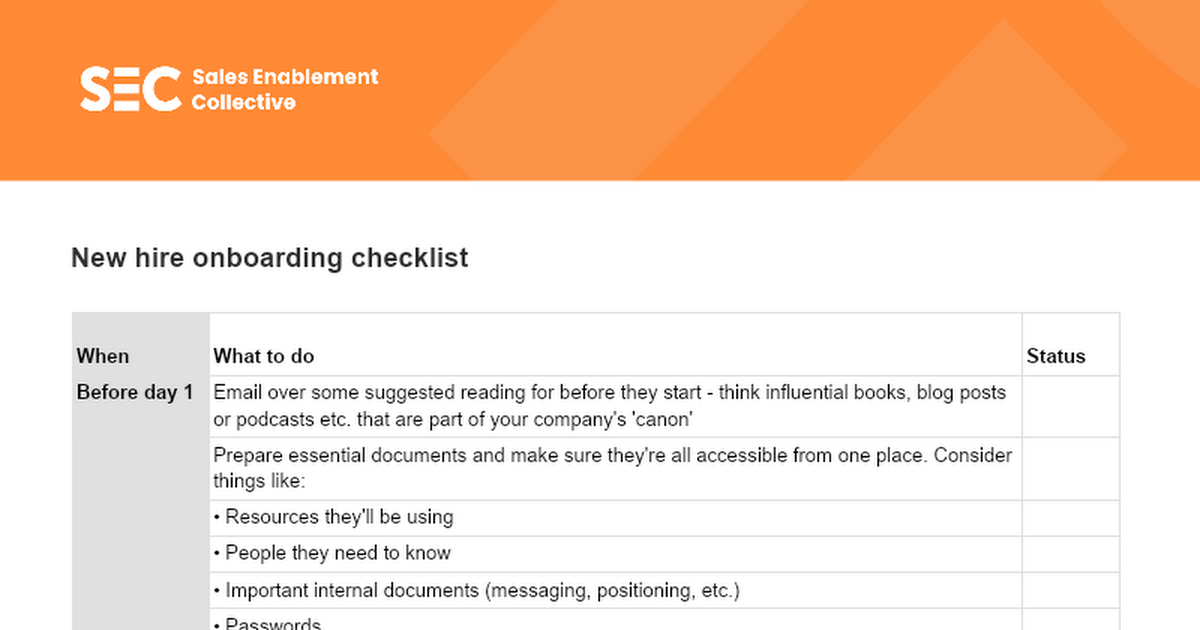
Task: Select the Before day 1 cell
Action: click(135, 392)
